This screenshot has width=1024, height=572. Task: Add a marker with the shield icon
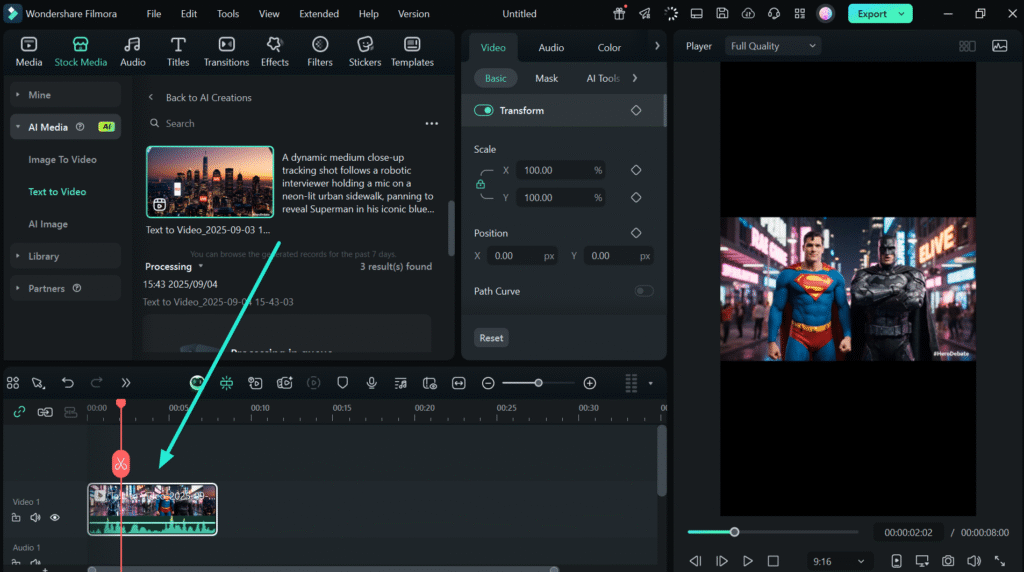click(x=342, y=383)
